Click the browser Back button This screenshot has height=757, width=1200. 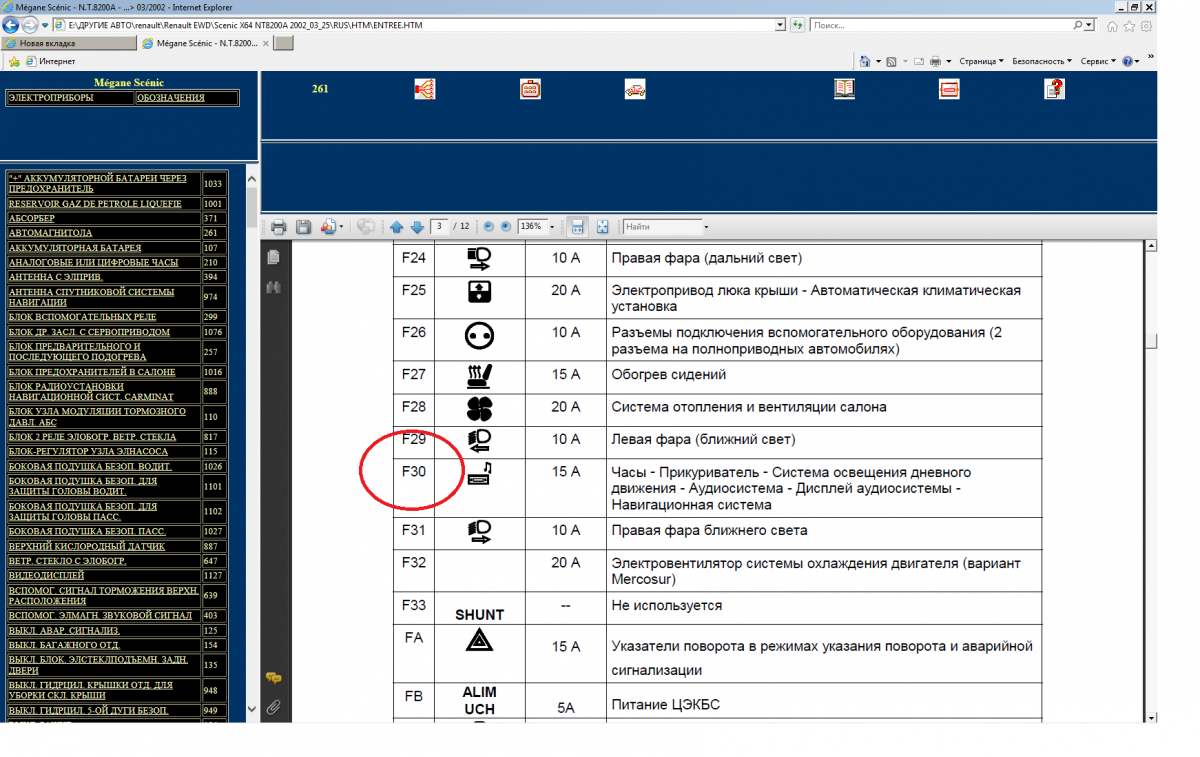[11, 24]
